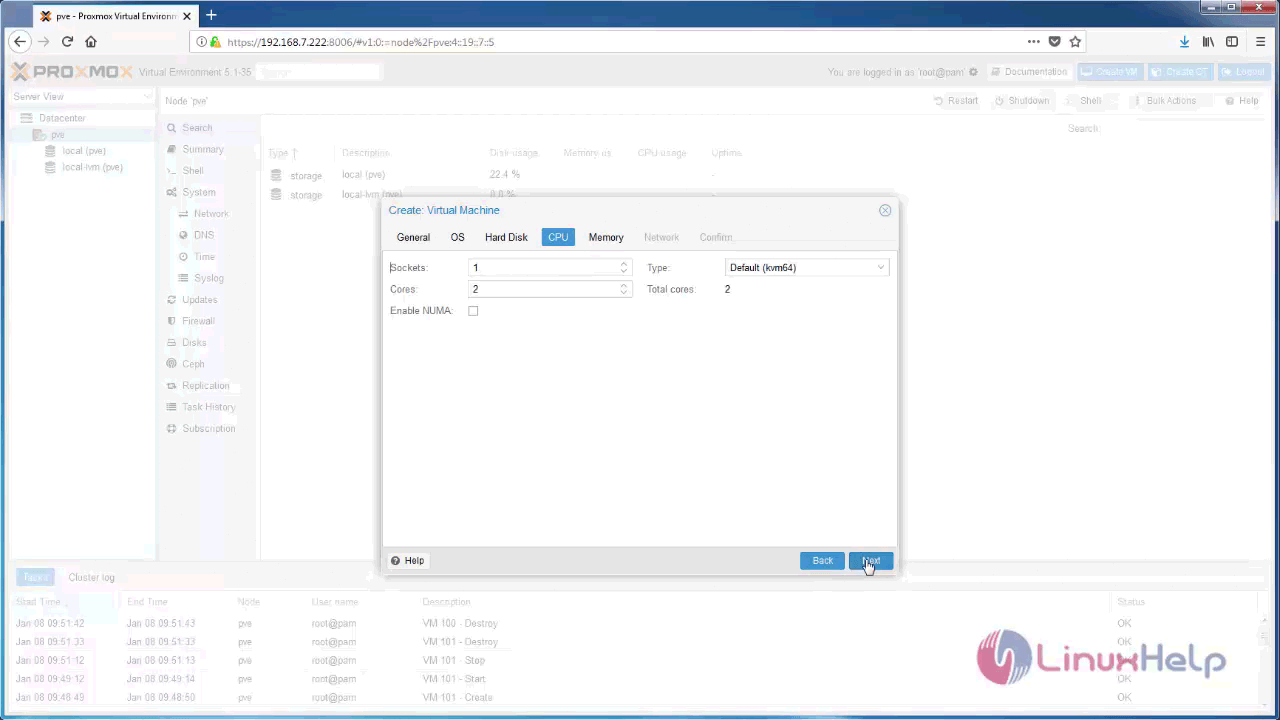This screenshot has width=1280, height=720.
Task: Click the Restart node button
Action: tap(956, 101)
